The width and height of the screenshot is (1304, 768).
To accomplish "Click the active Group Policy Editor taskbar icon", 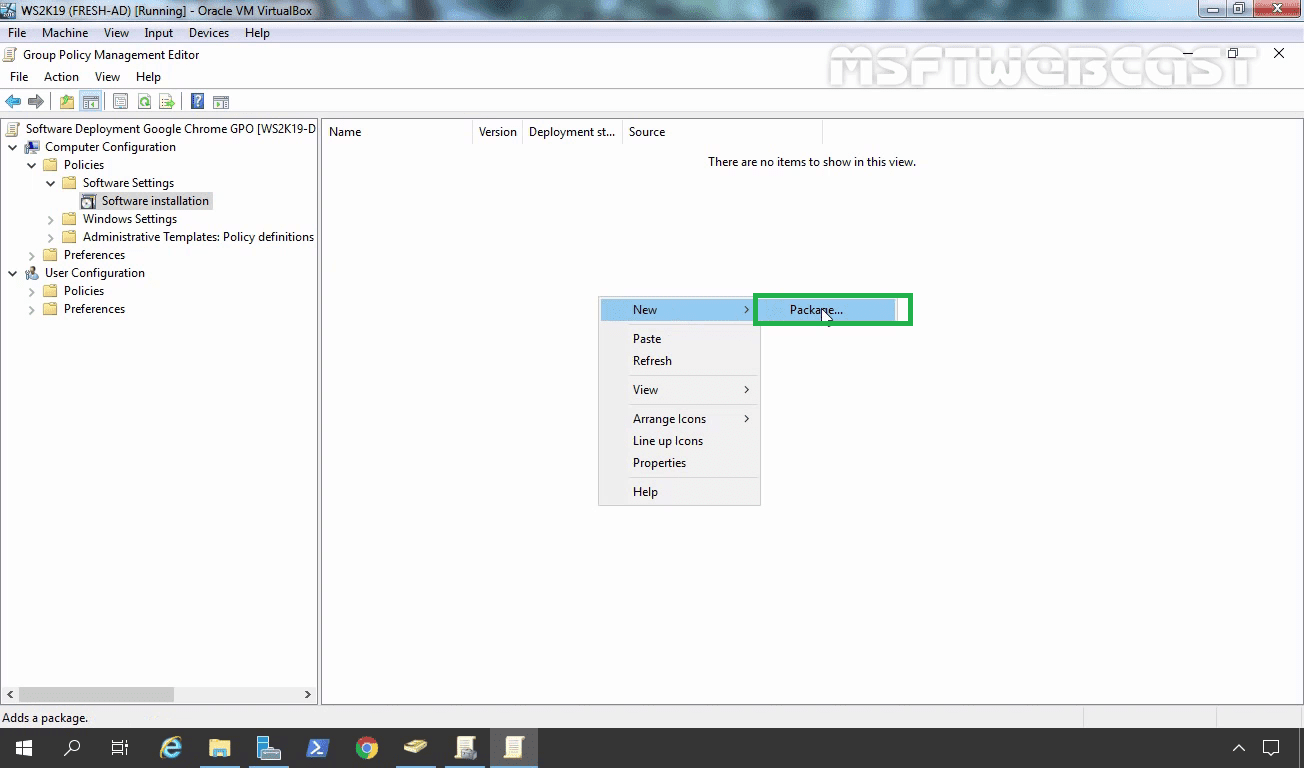I will click(514, 747).
